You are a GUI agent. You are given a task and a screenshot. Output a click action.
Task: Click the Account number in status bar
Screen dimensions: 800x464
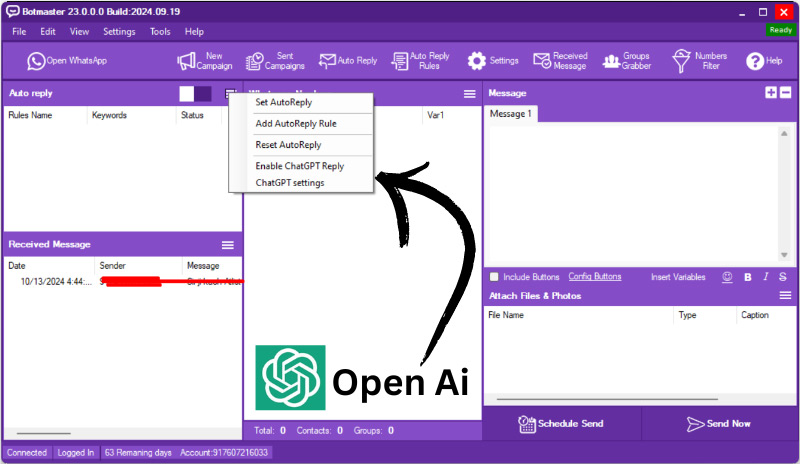[223, 453]
